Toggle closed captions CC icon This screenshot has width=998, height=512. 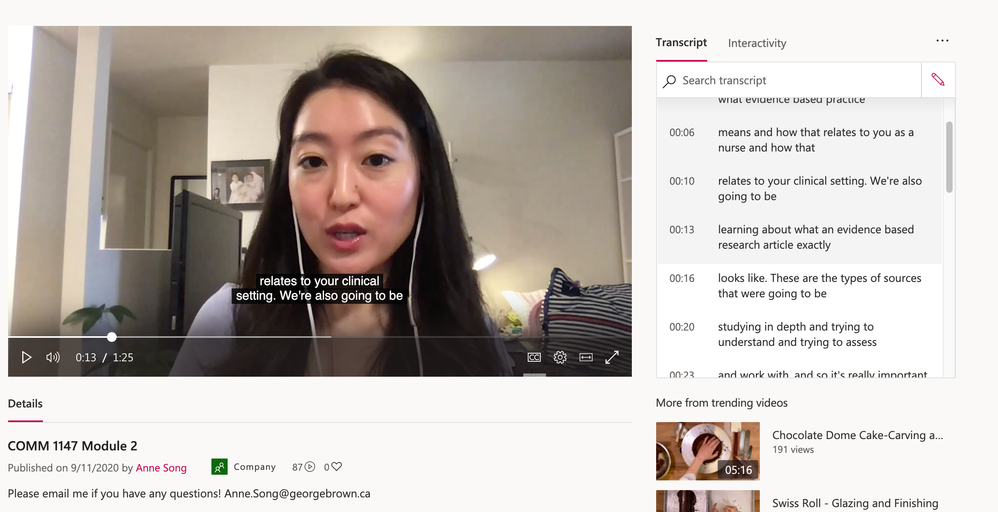coord(534,357)
